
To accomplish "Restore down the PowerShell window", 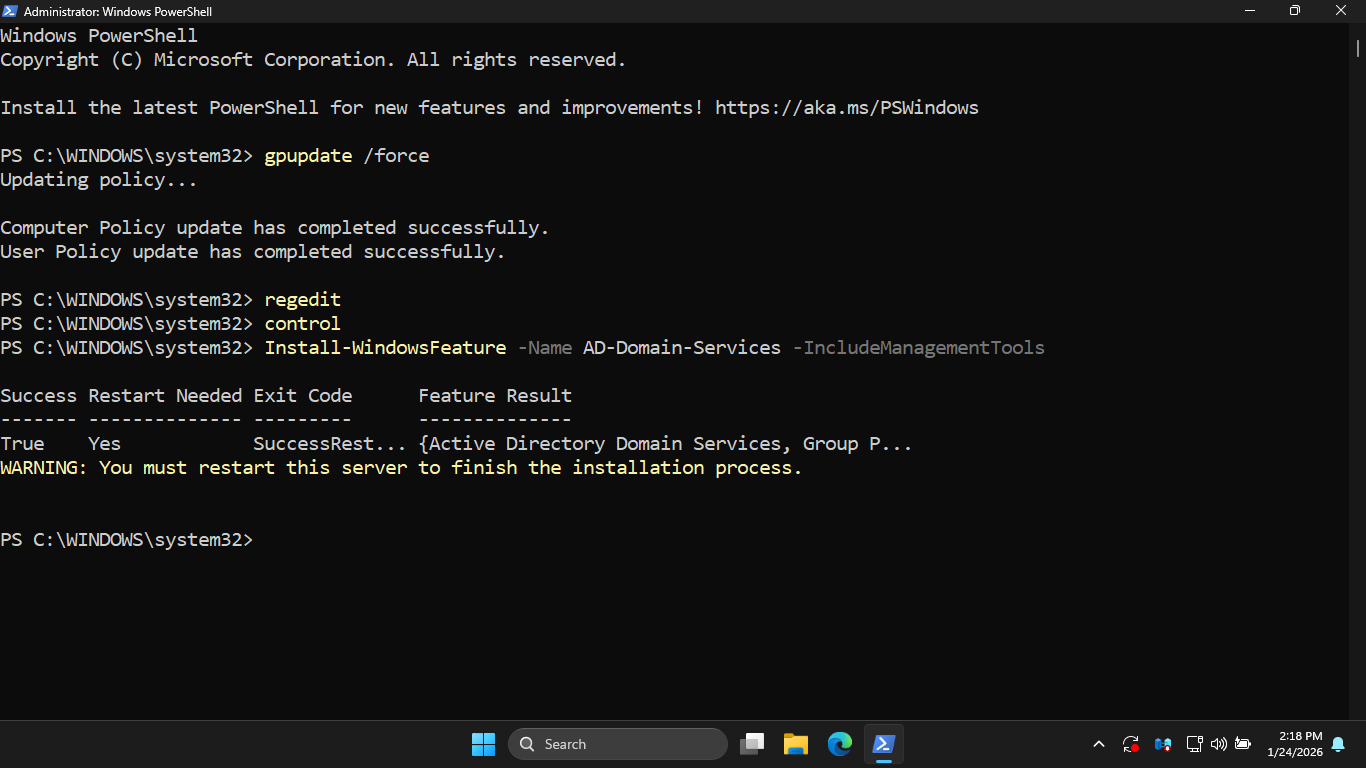I will (1295, 11).
